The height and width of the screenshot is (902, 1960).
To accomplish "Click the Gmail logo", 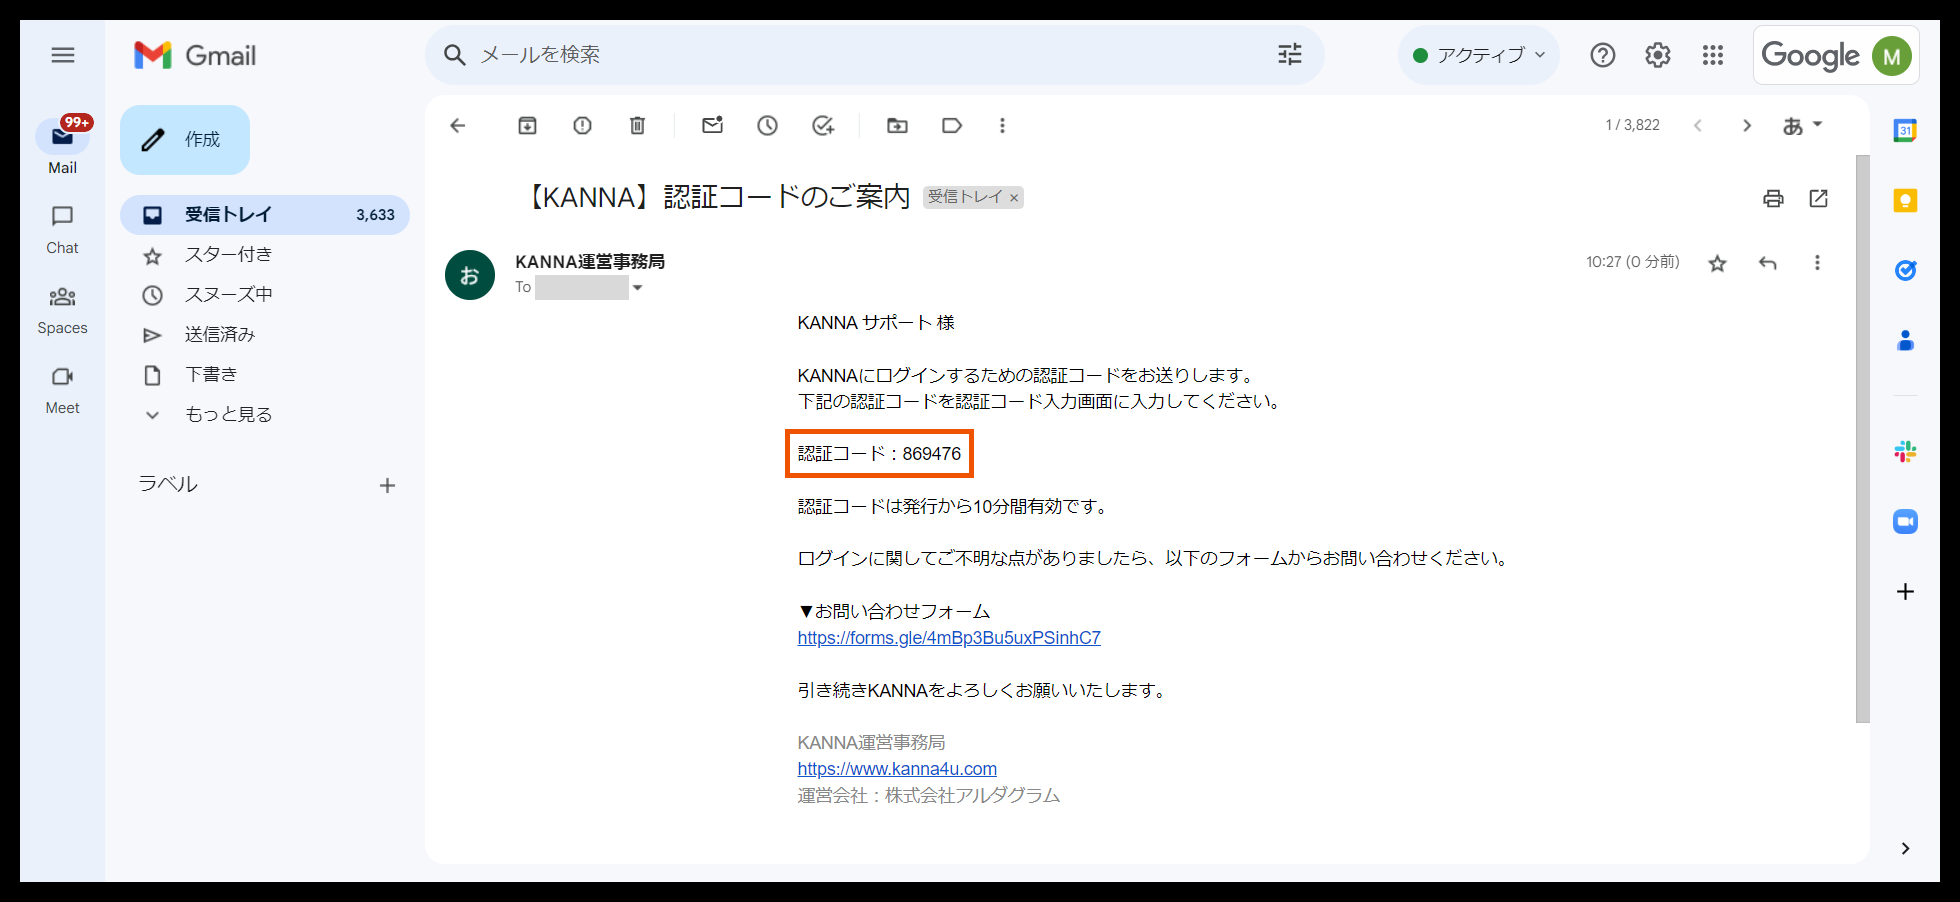I will pos(195,55).
